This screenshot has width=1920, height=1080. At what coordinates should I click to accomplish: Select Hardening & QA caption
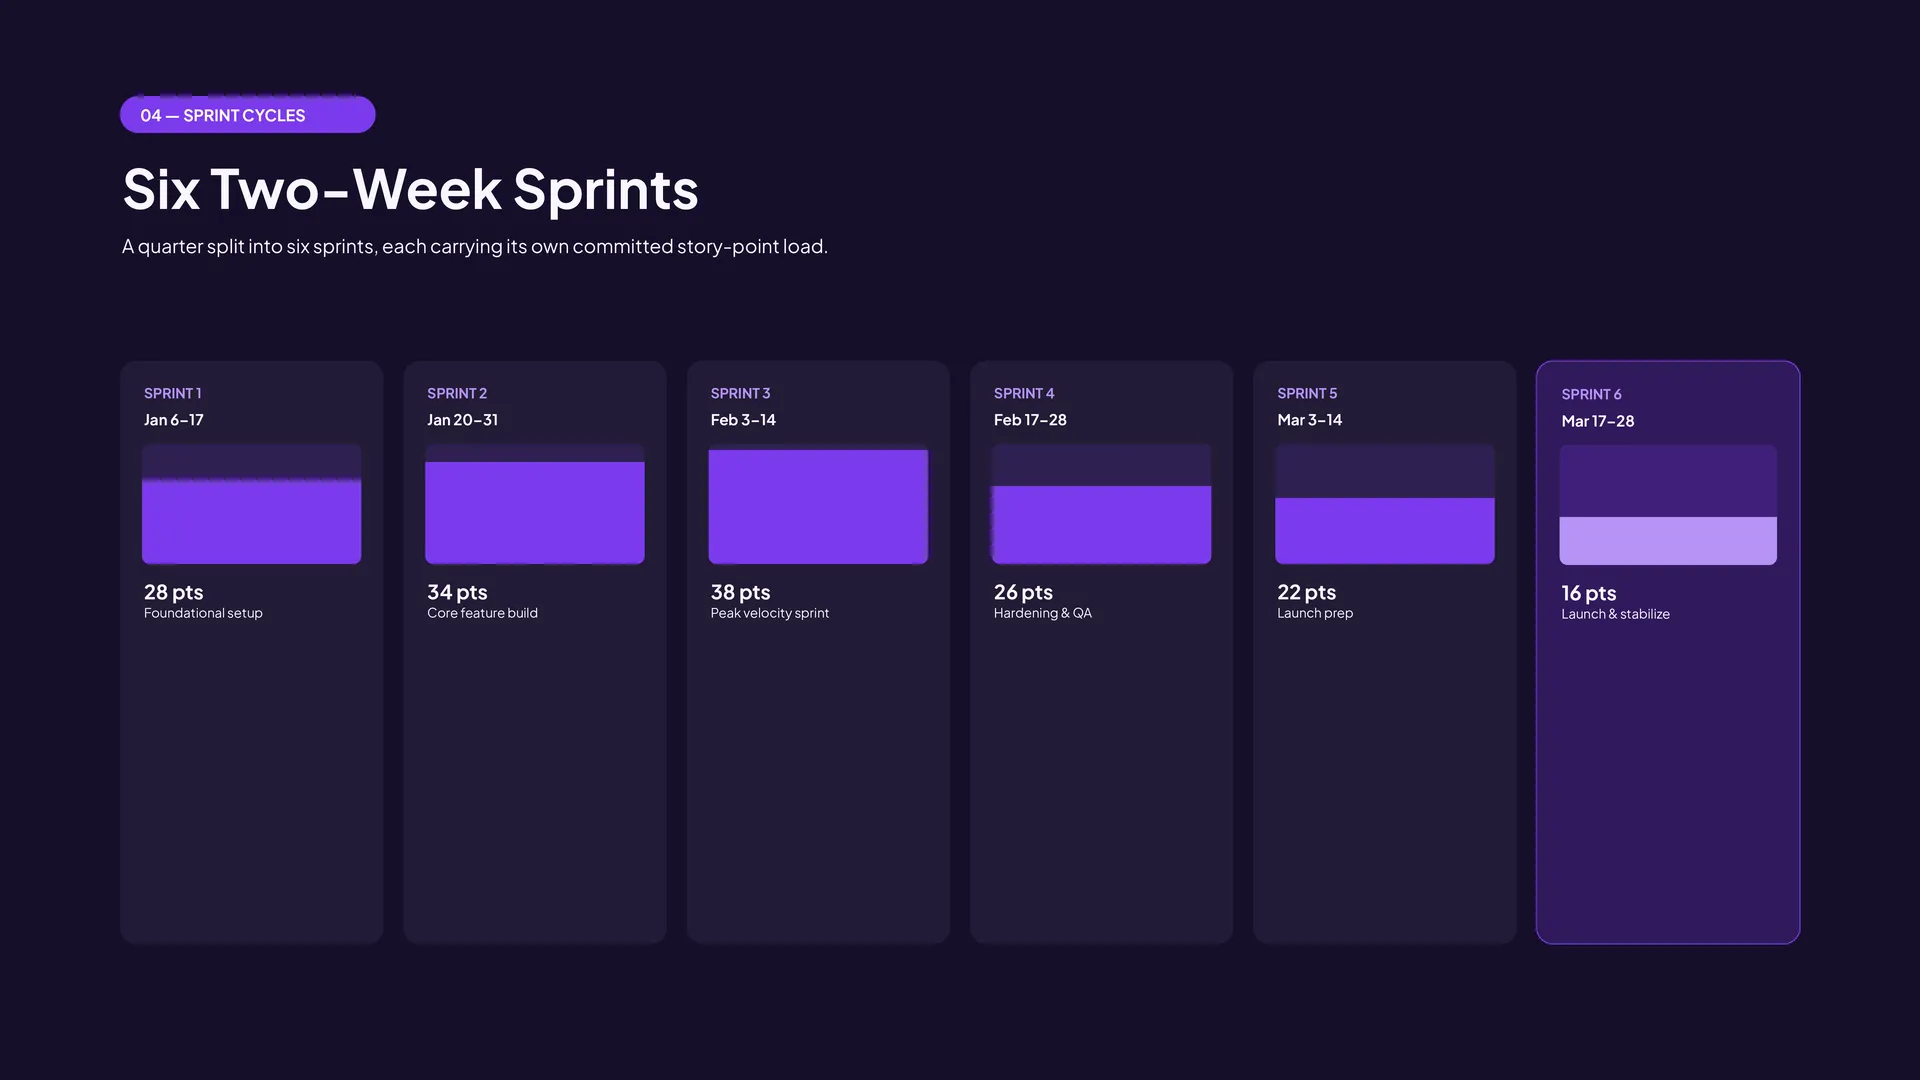1042,613
